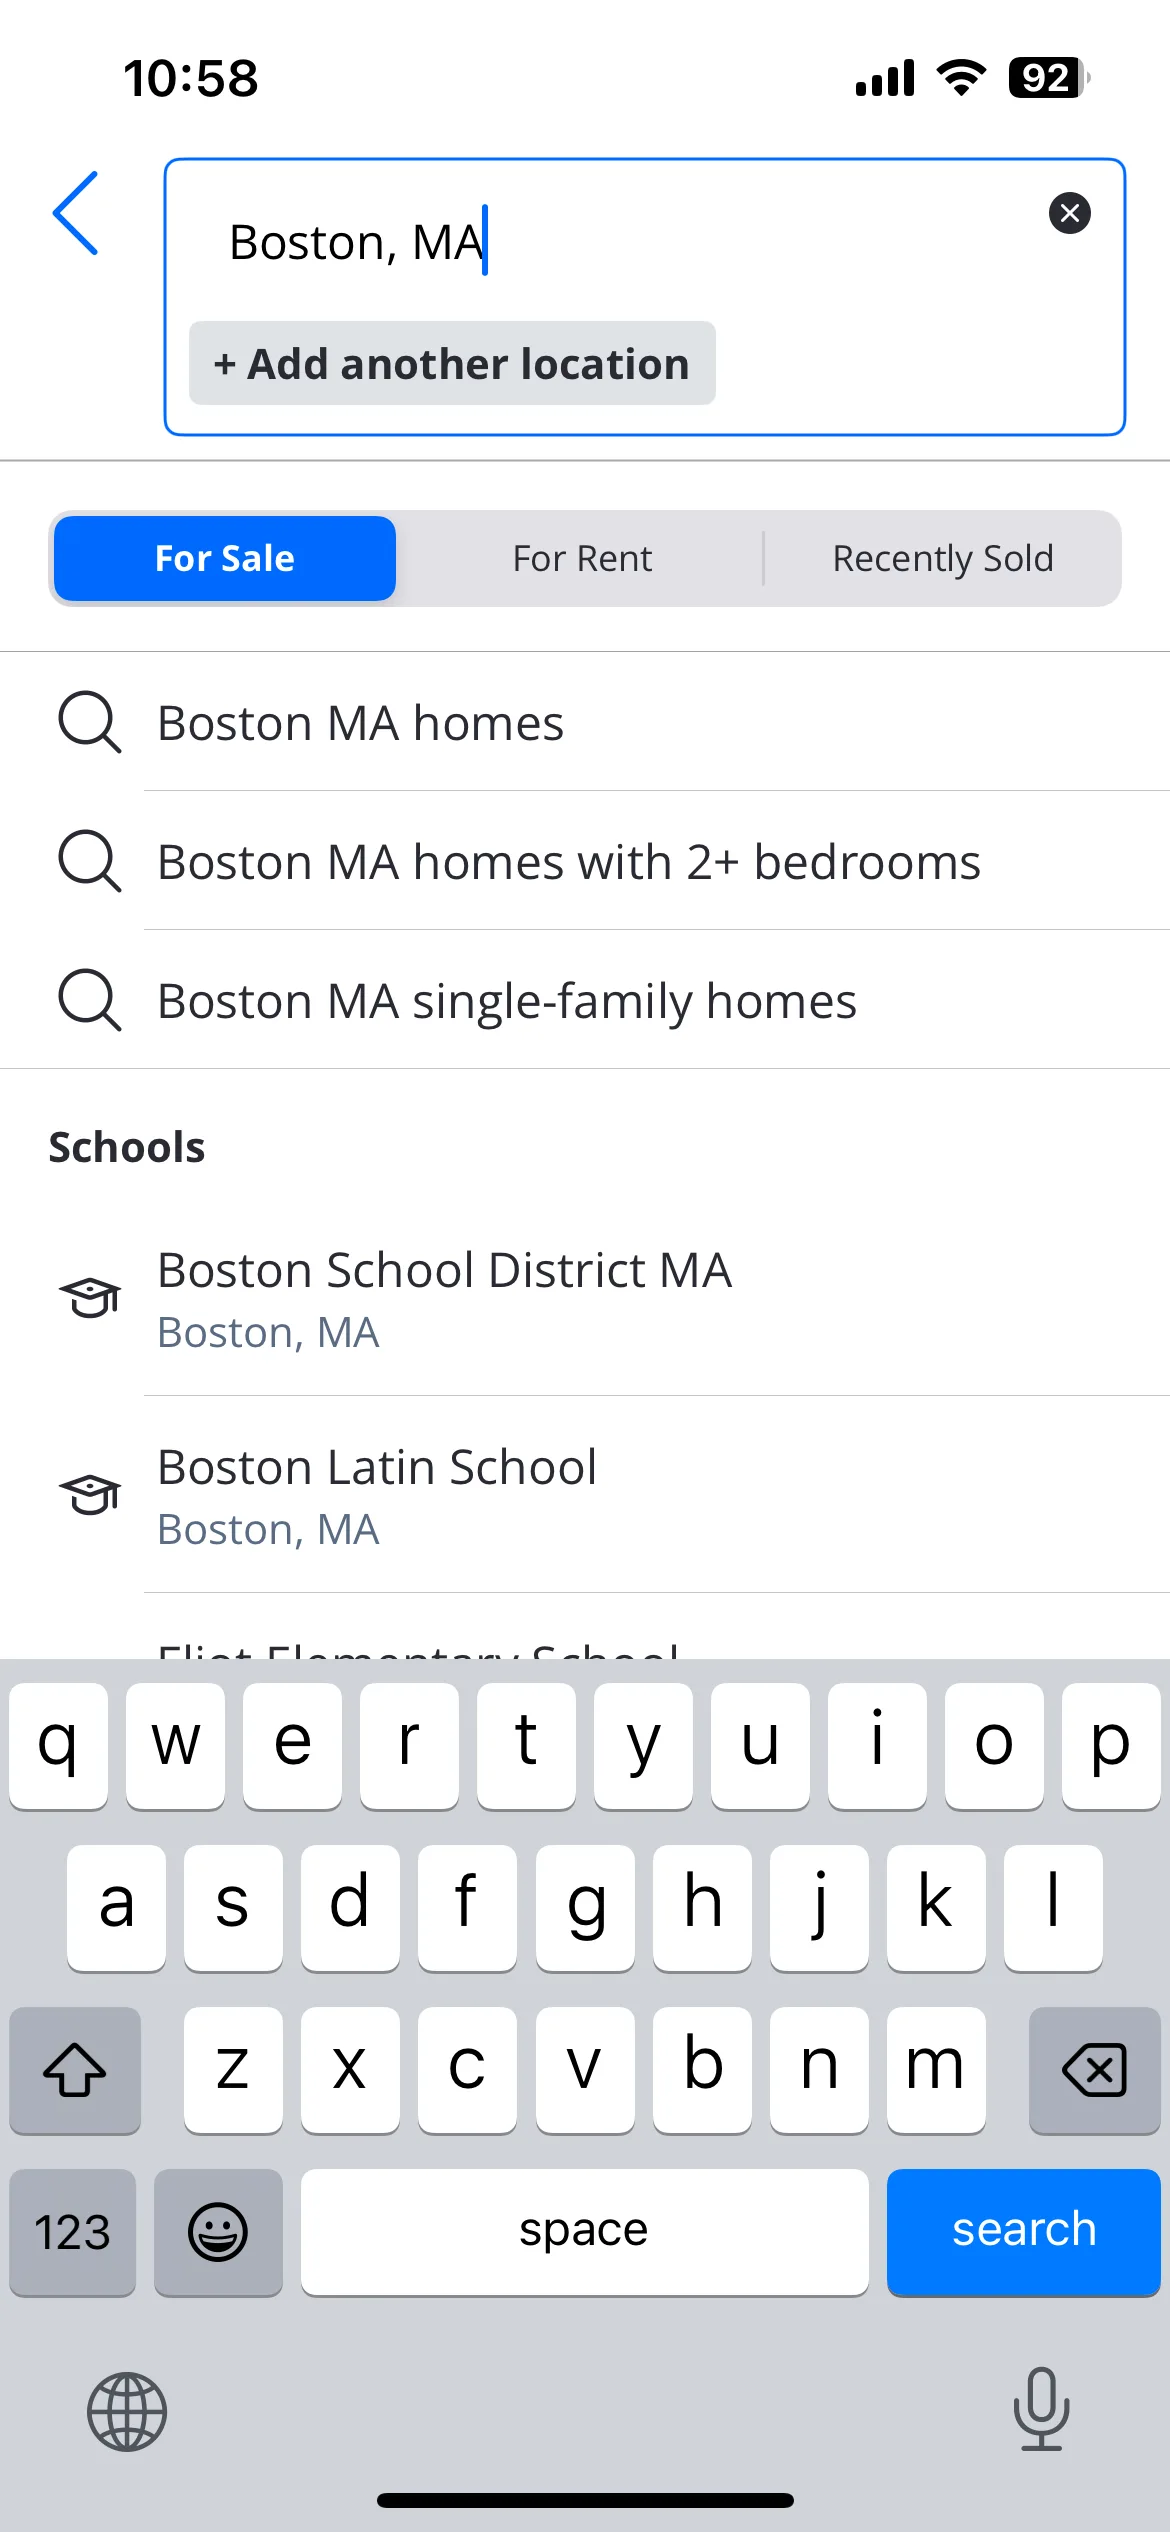Tap the Add another location button
This screenshot has width=1170, height=2532.
[x=452, y=363]
